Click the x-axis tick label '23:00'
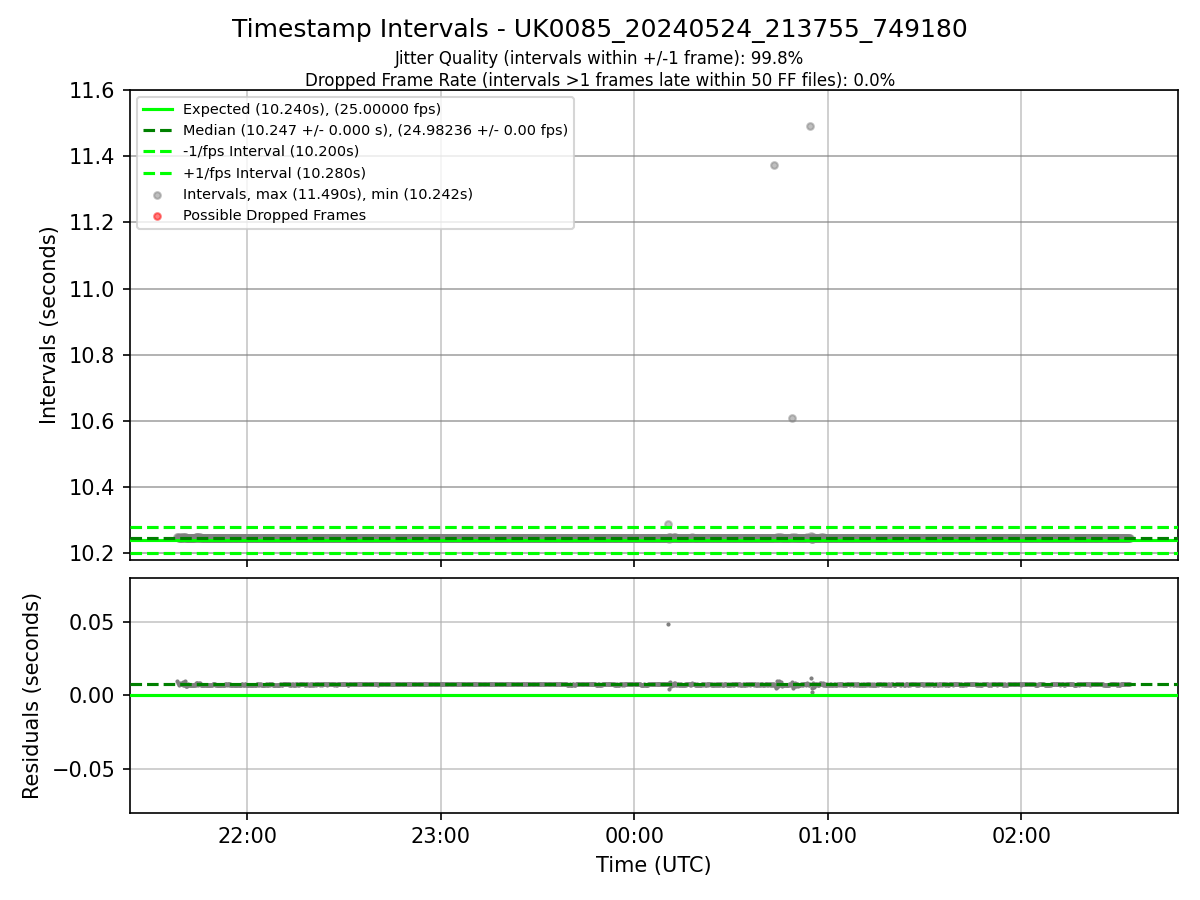 tap(440, 835)
